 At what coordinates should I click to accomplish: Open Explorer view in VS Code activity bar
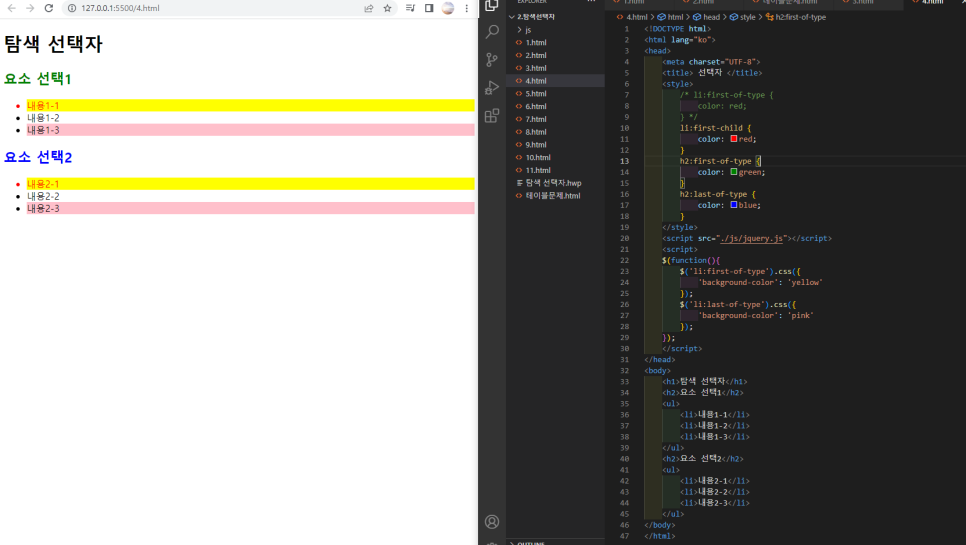coord(492,5)
